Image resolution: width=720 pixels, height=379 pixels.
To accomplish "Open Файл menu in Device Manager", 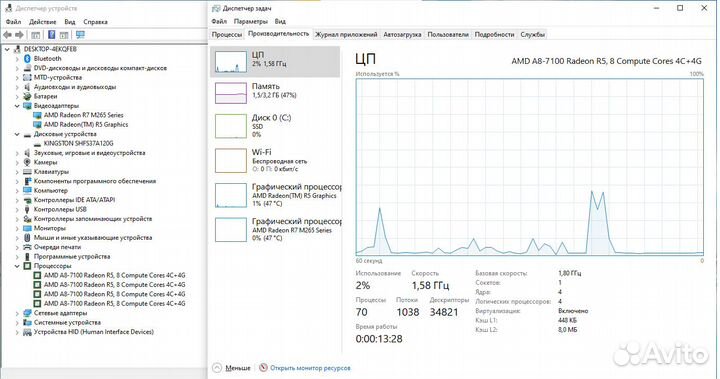I will [x=13, y=22].
